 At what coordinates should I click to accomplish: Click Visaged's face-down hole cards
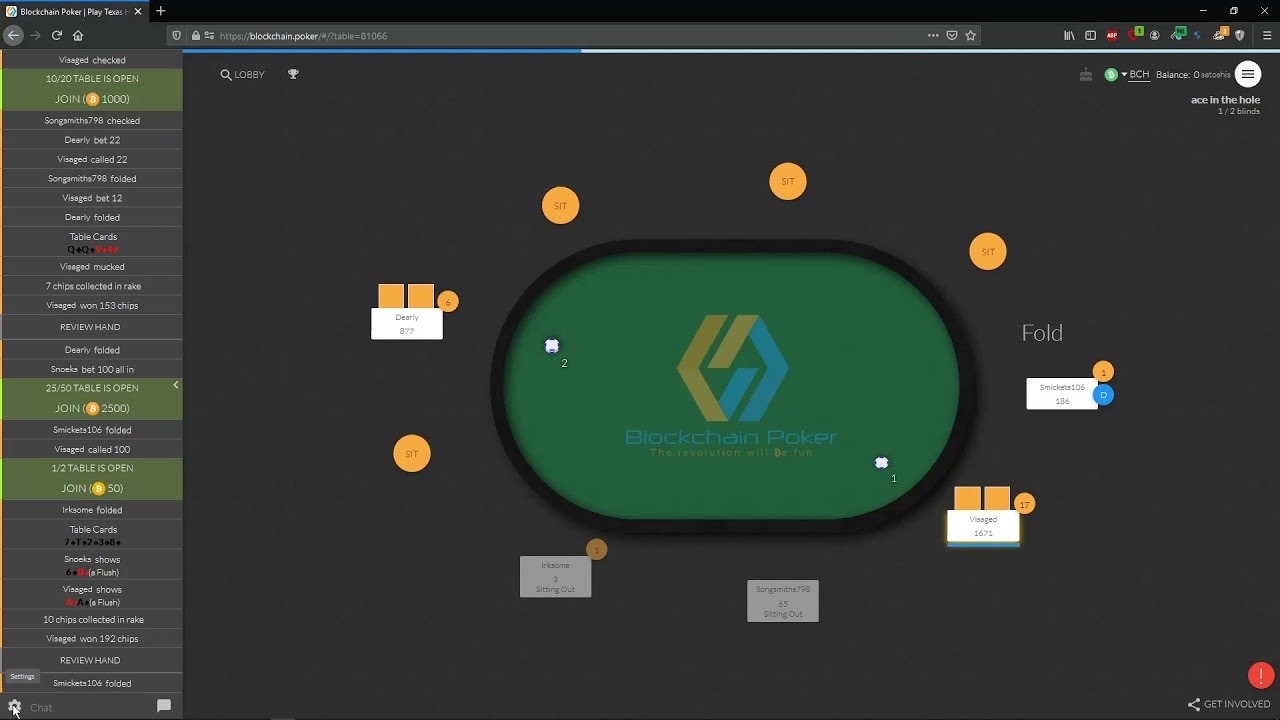(x=982, y=499)
